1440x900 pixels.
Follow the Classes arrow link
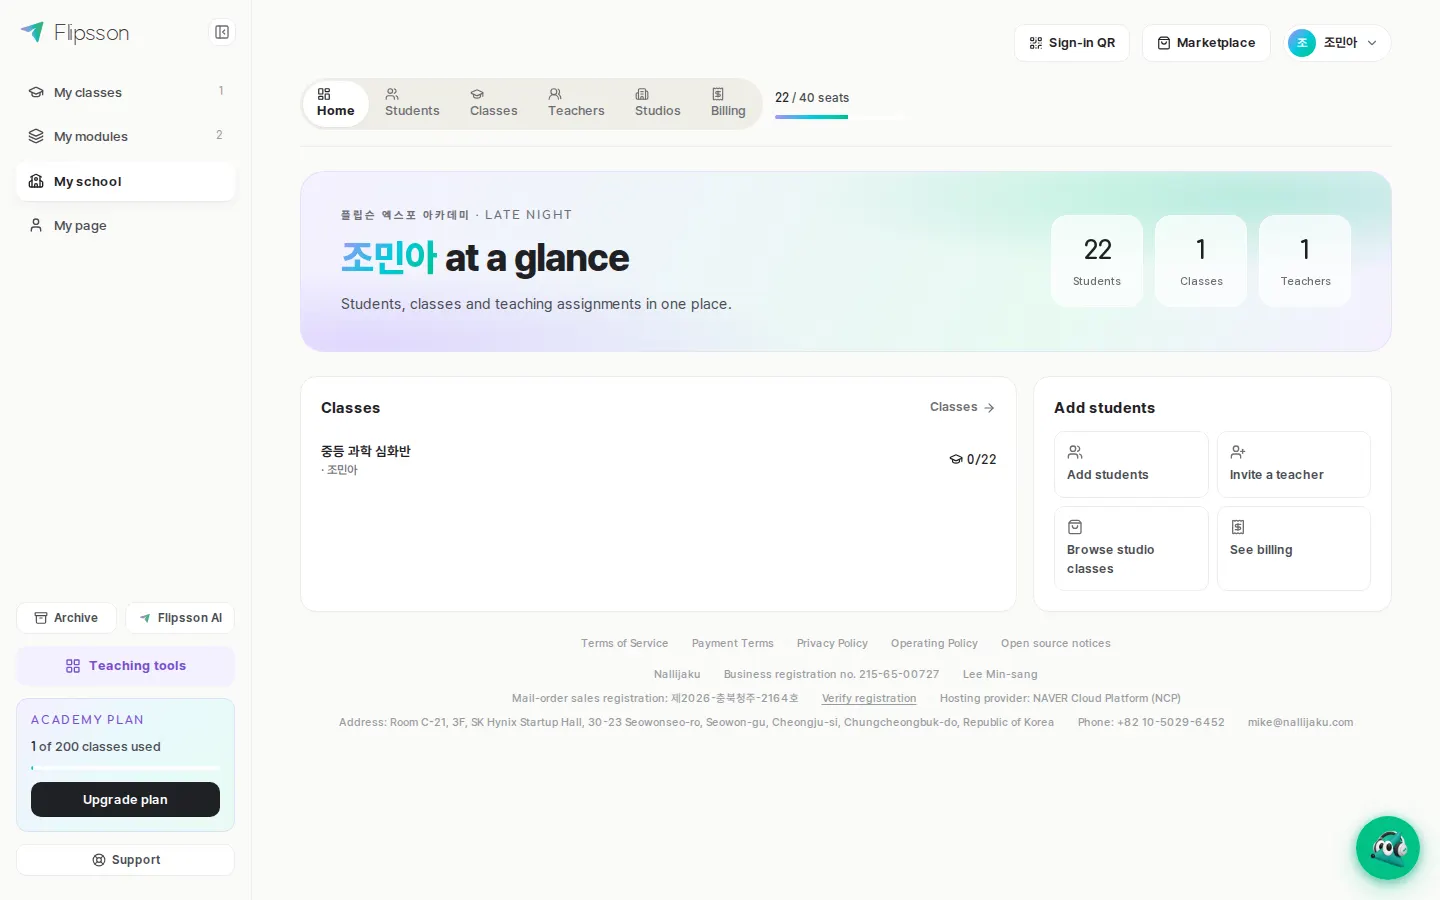point(962,407)
